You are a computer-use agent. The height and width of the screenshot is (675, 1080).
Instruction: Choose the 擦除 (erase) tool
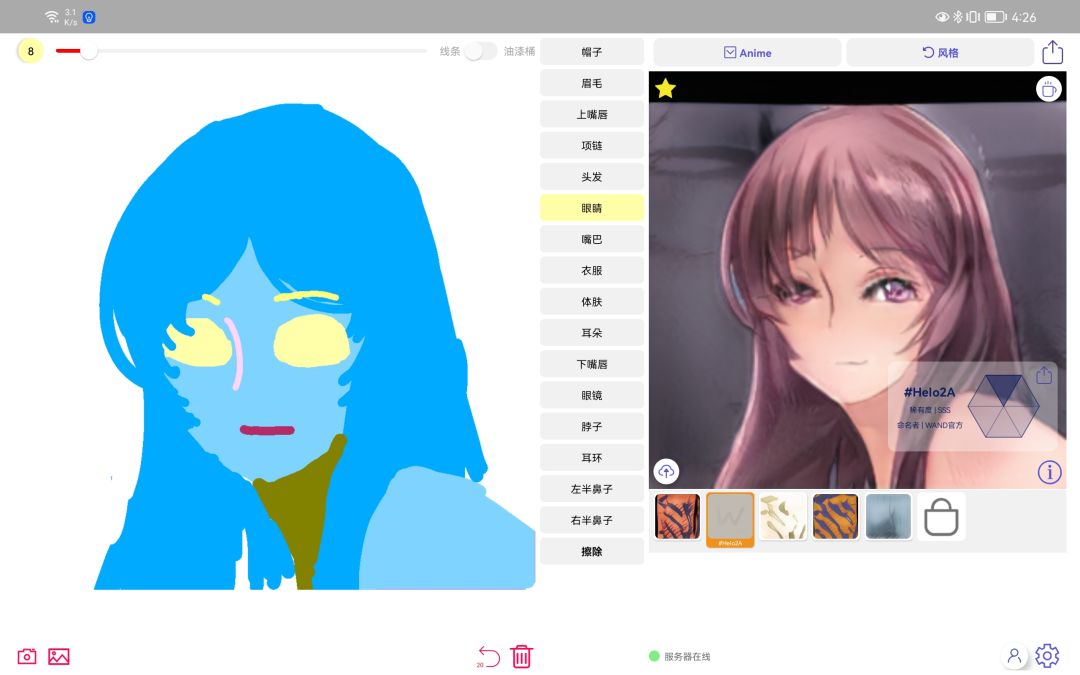tap(592, 552)
